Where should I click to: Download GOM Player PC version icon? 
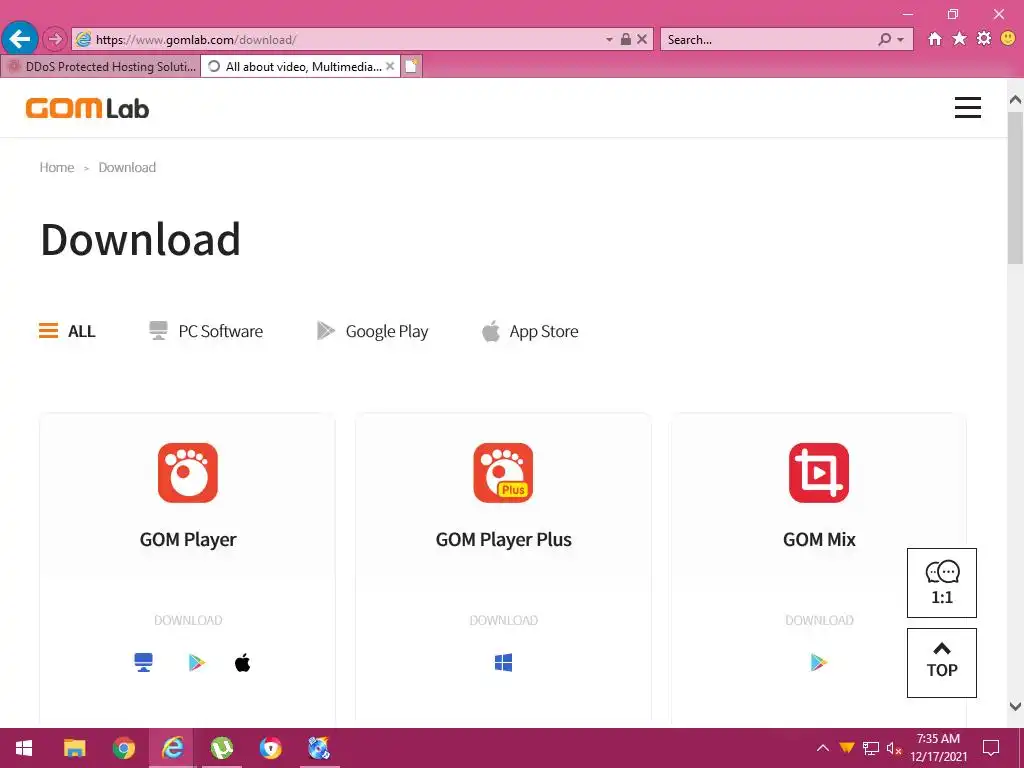point(143,662)
